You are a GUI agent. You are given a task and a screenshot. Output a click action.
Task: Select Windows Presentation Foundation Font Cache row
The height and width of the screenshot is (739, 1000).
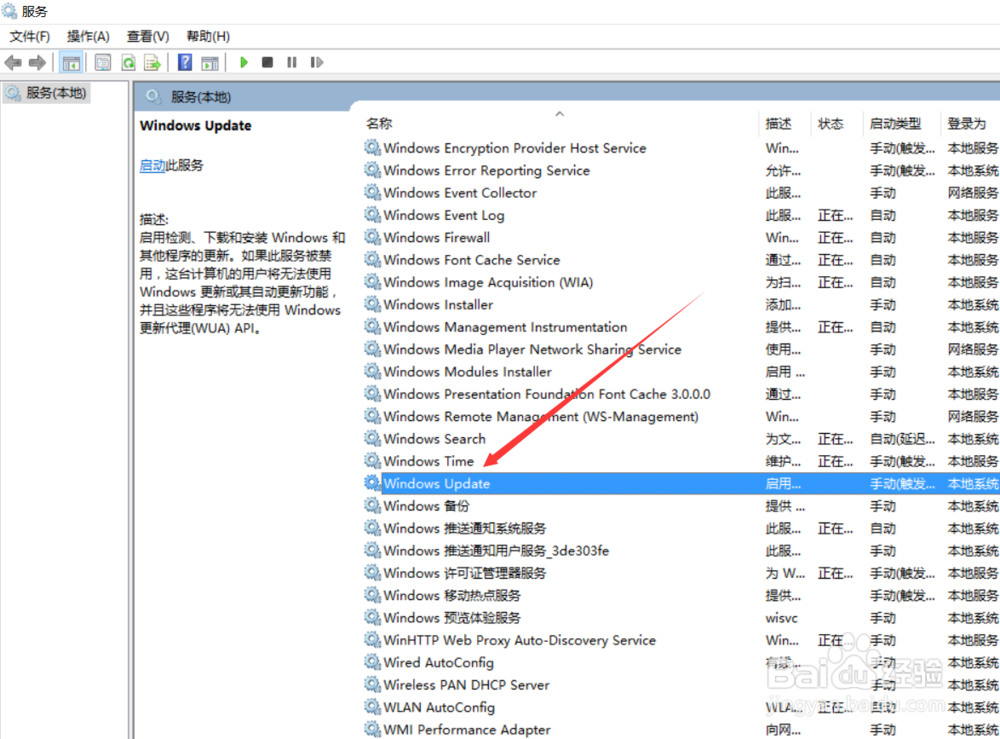(681, 393)
